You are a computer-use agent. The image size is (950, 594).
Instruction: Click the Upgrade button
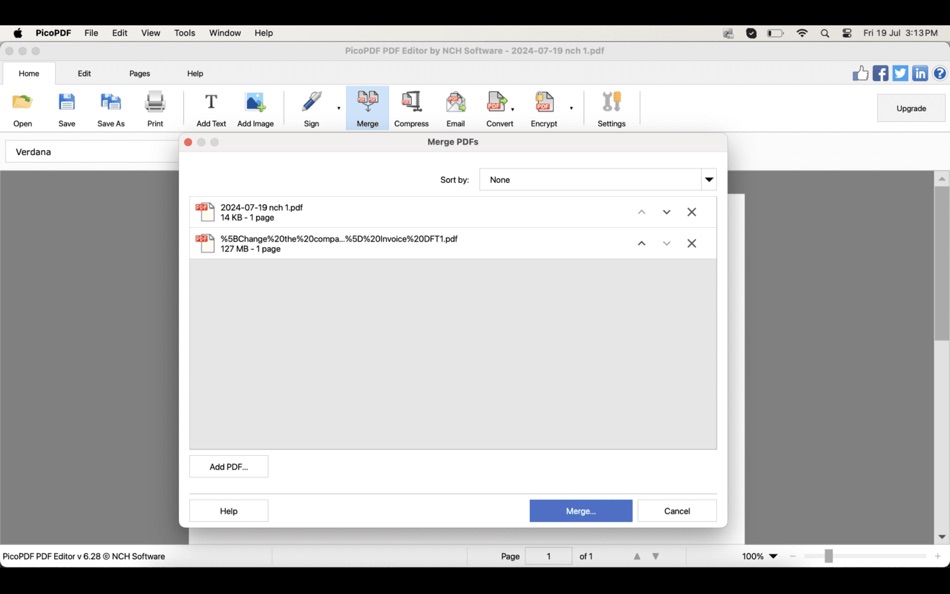point(911,108)
